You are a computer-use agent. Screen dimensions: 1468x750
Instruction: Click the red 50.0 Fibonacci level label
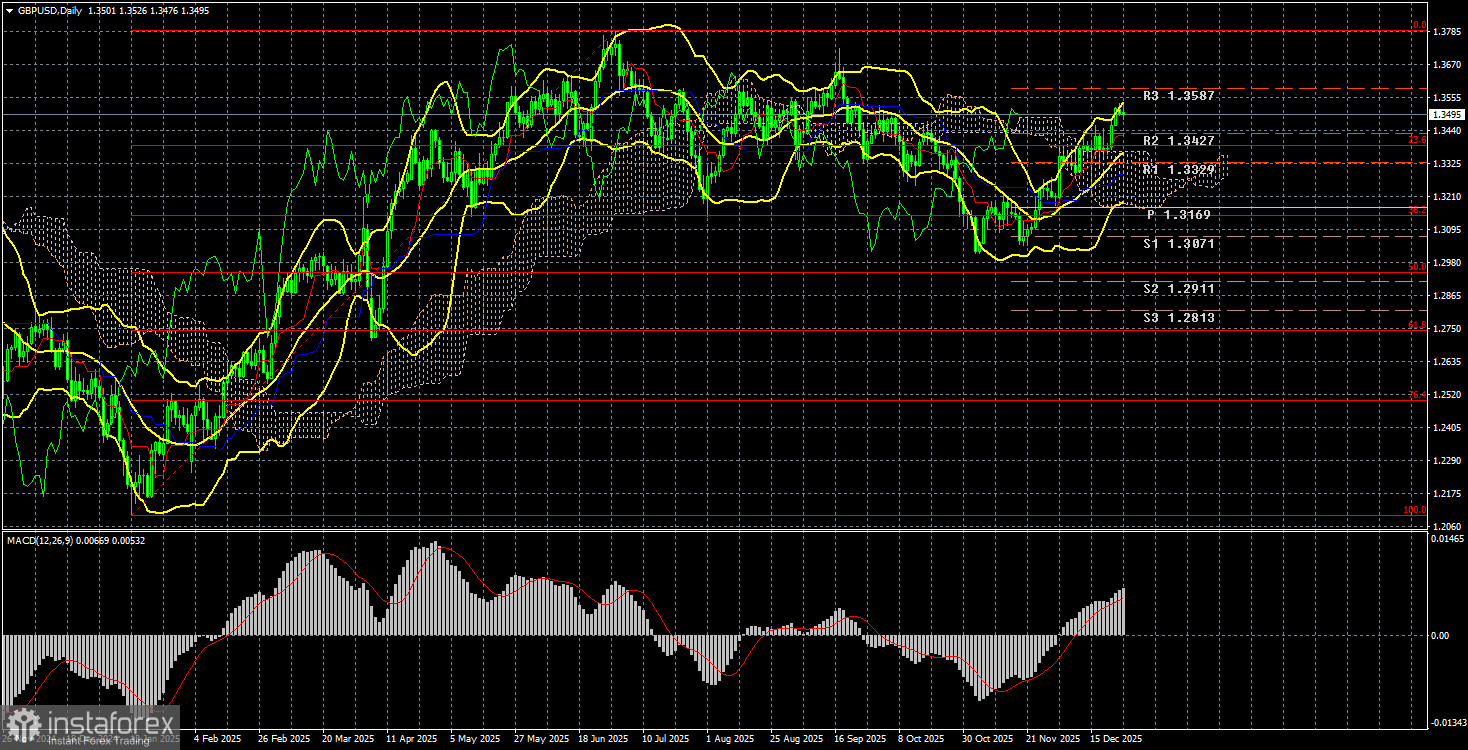point(1416,267)
